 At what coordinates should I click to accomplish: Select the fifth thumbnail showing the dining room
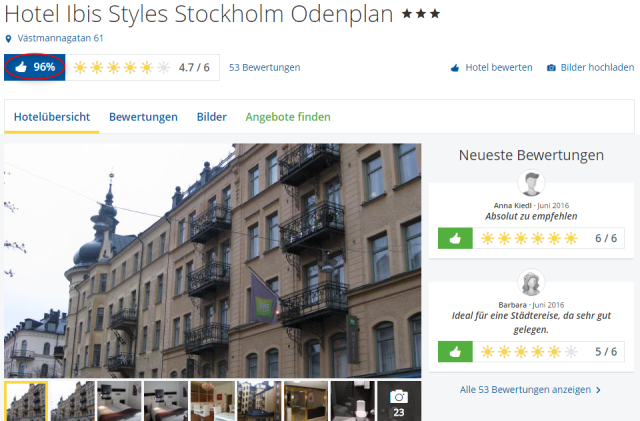[213, 401]
